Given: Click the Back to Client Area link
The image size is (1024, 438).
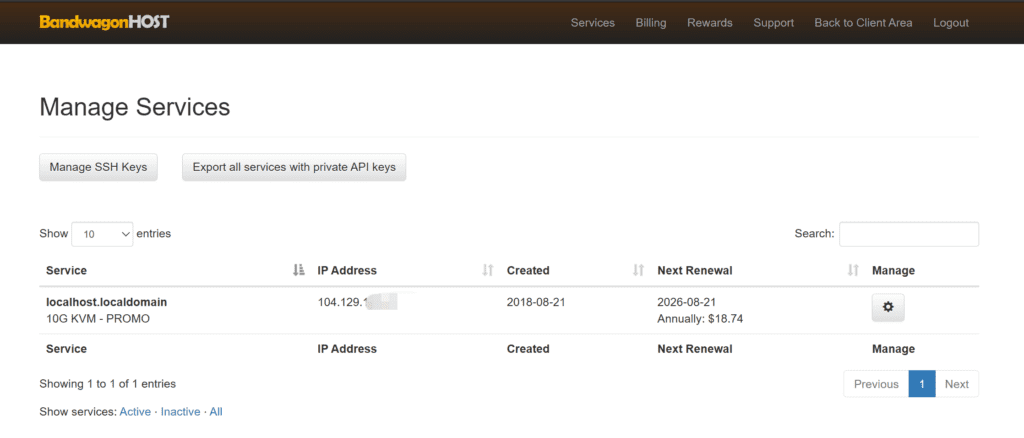Looking at the screenshot, I should tap(863, 22).
